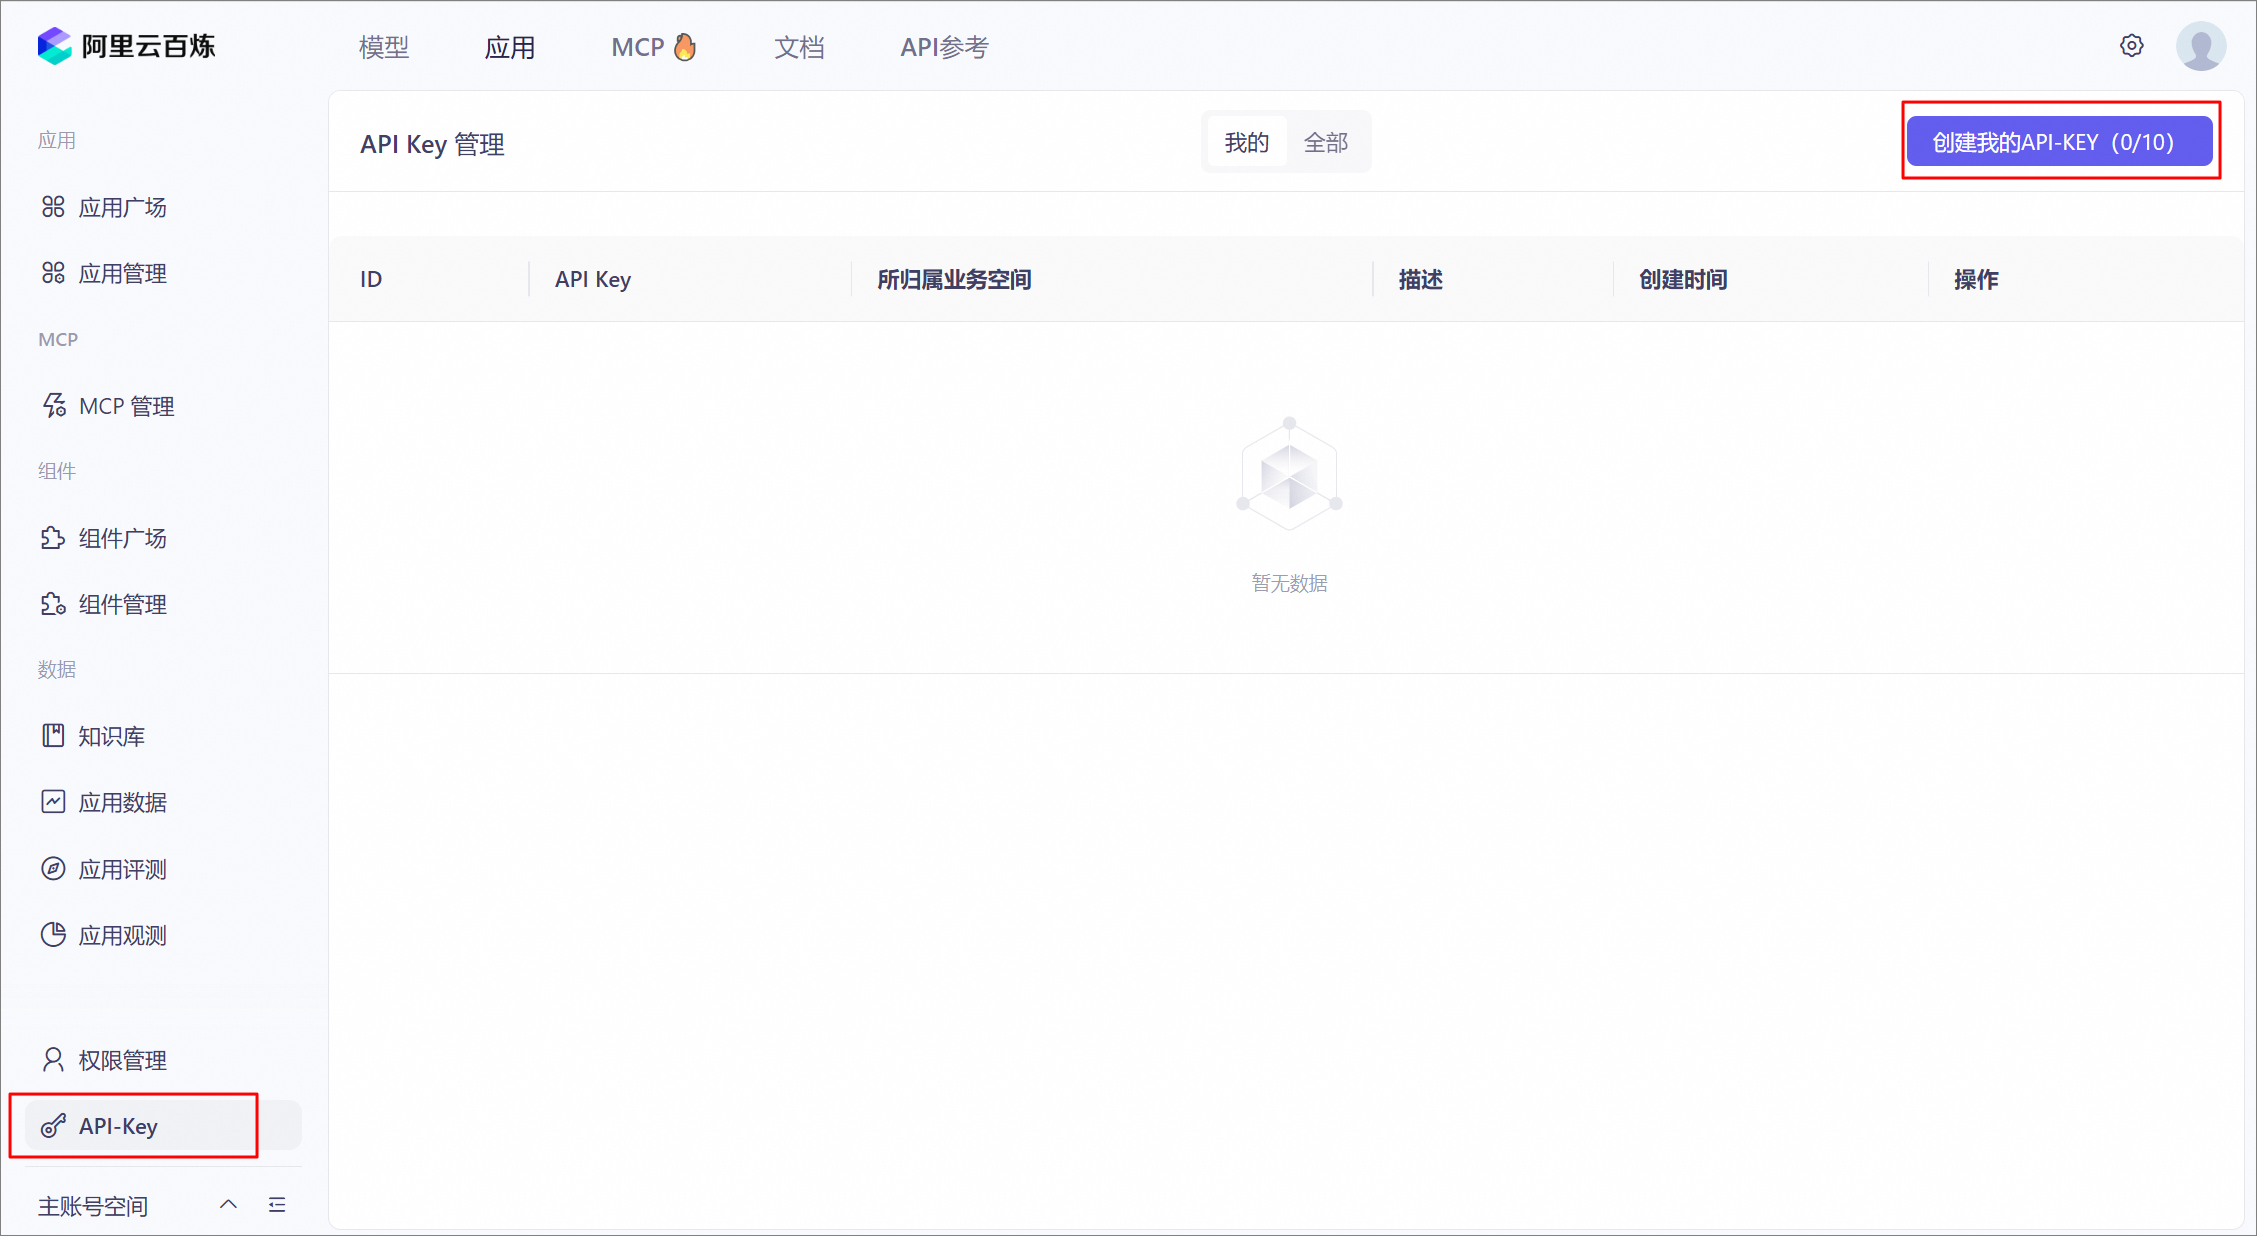
Task: Open 应用广场 from the sidebar
Action: click(122, 207)
